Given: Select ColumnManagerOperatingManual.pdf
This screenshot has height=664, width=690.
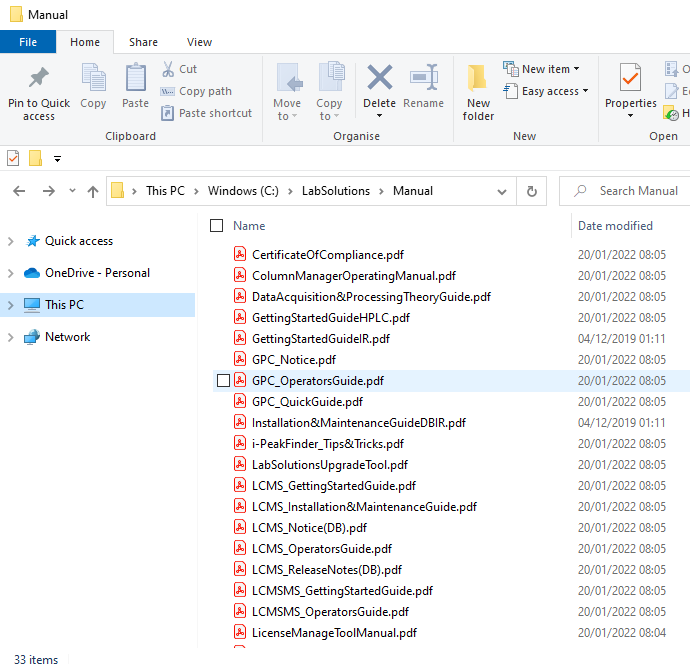Looking at the screenshot, I should pyautogui.click(x=354, y=276).
